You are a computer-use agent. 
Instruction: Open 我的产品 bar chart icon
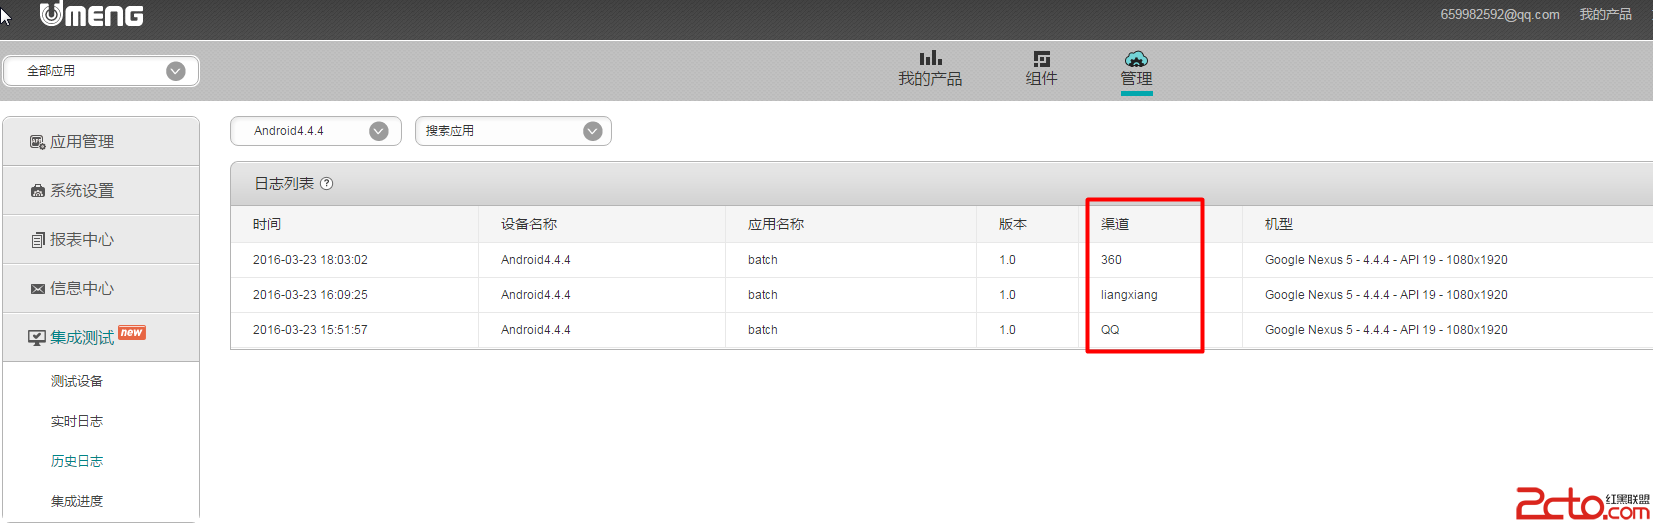(x=930, y=58)
